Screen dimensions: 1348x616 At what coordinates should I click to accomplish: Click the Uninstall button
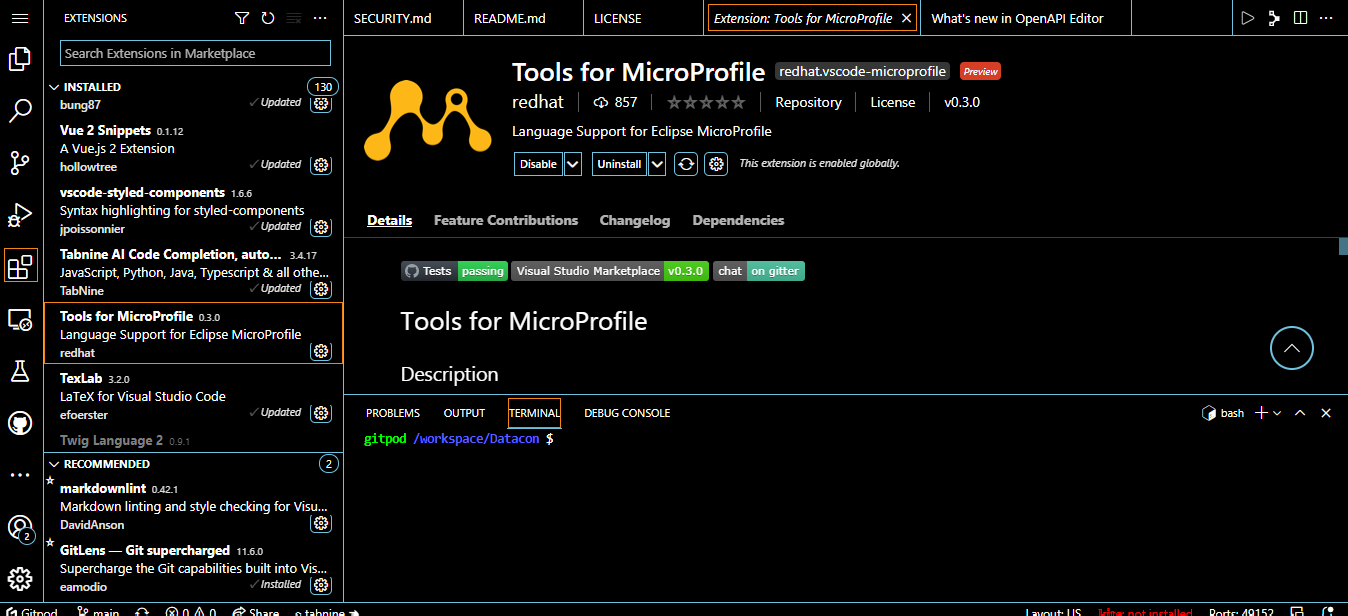click(619, 164)
